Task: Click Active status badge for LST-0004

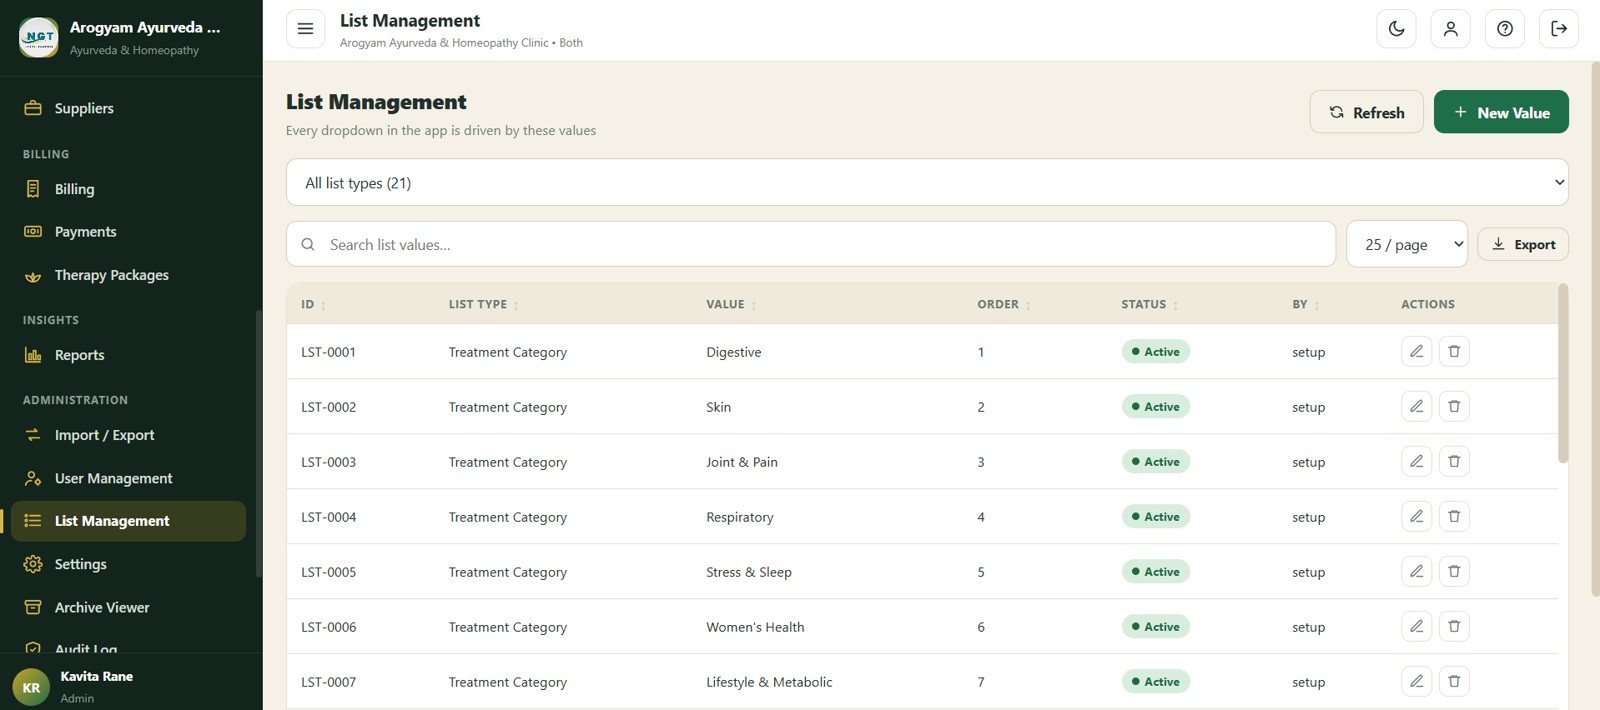Action: (x=1155, y=516)
